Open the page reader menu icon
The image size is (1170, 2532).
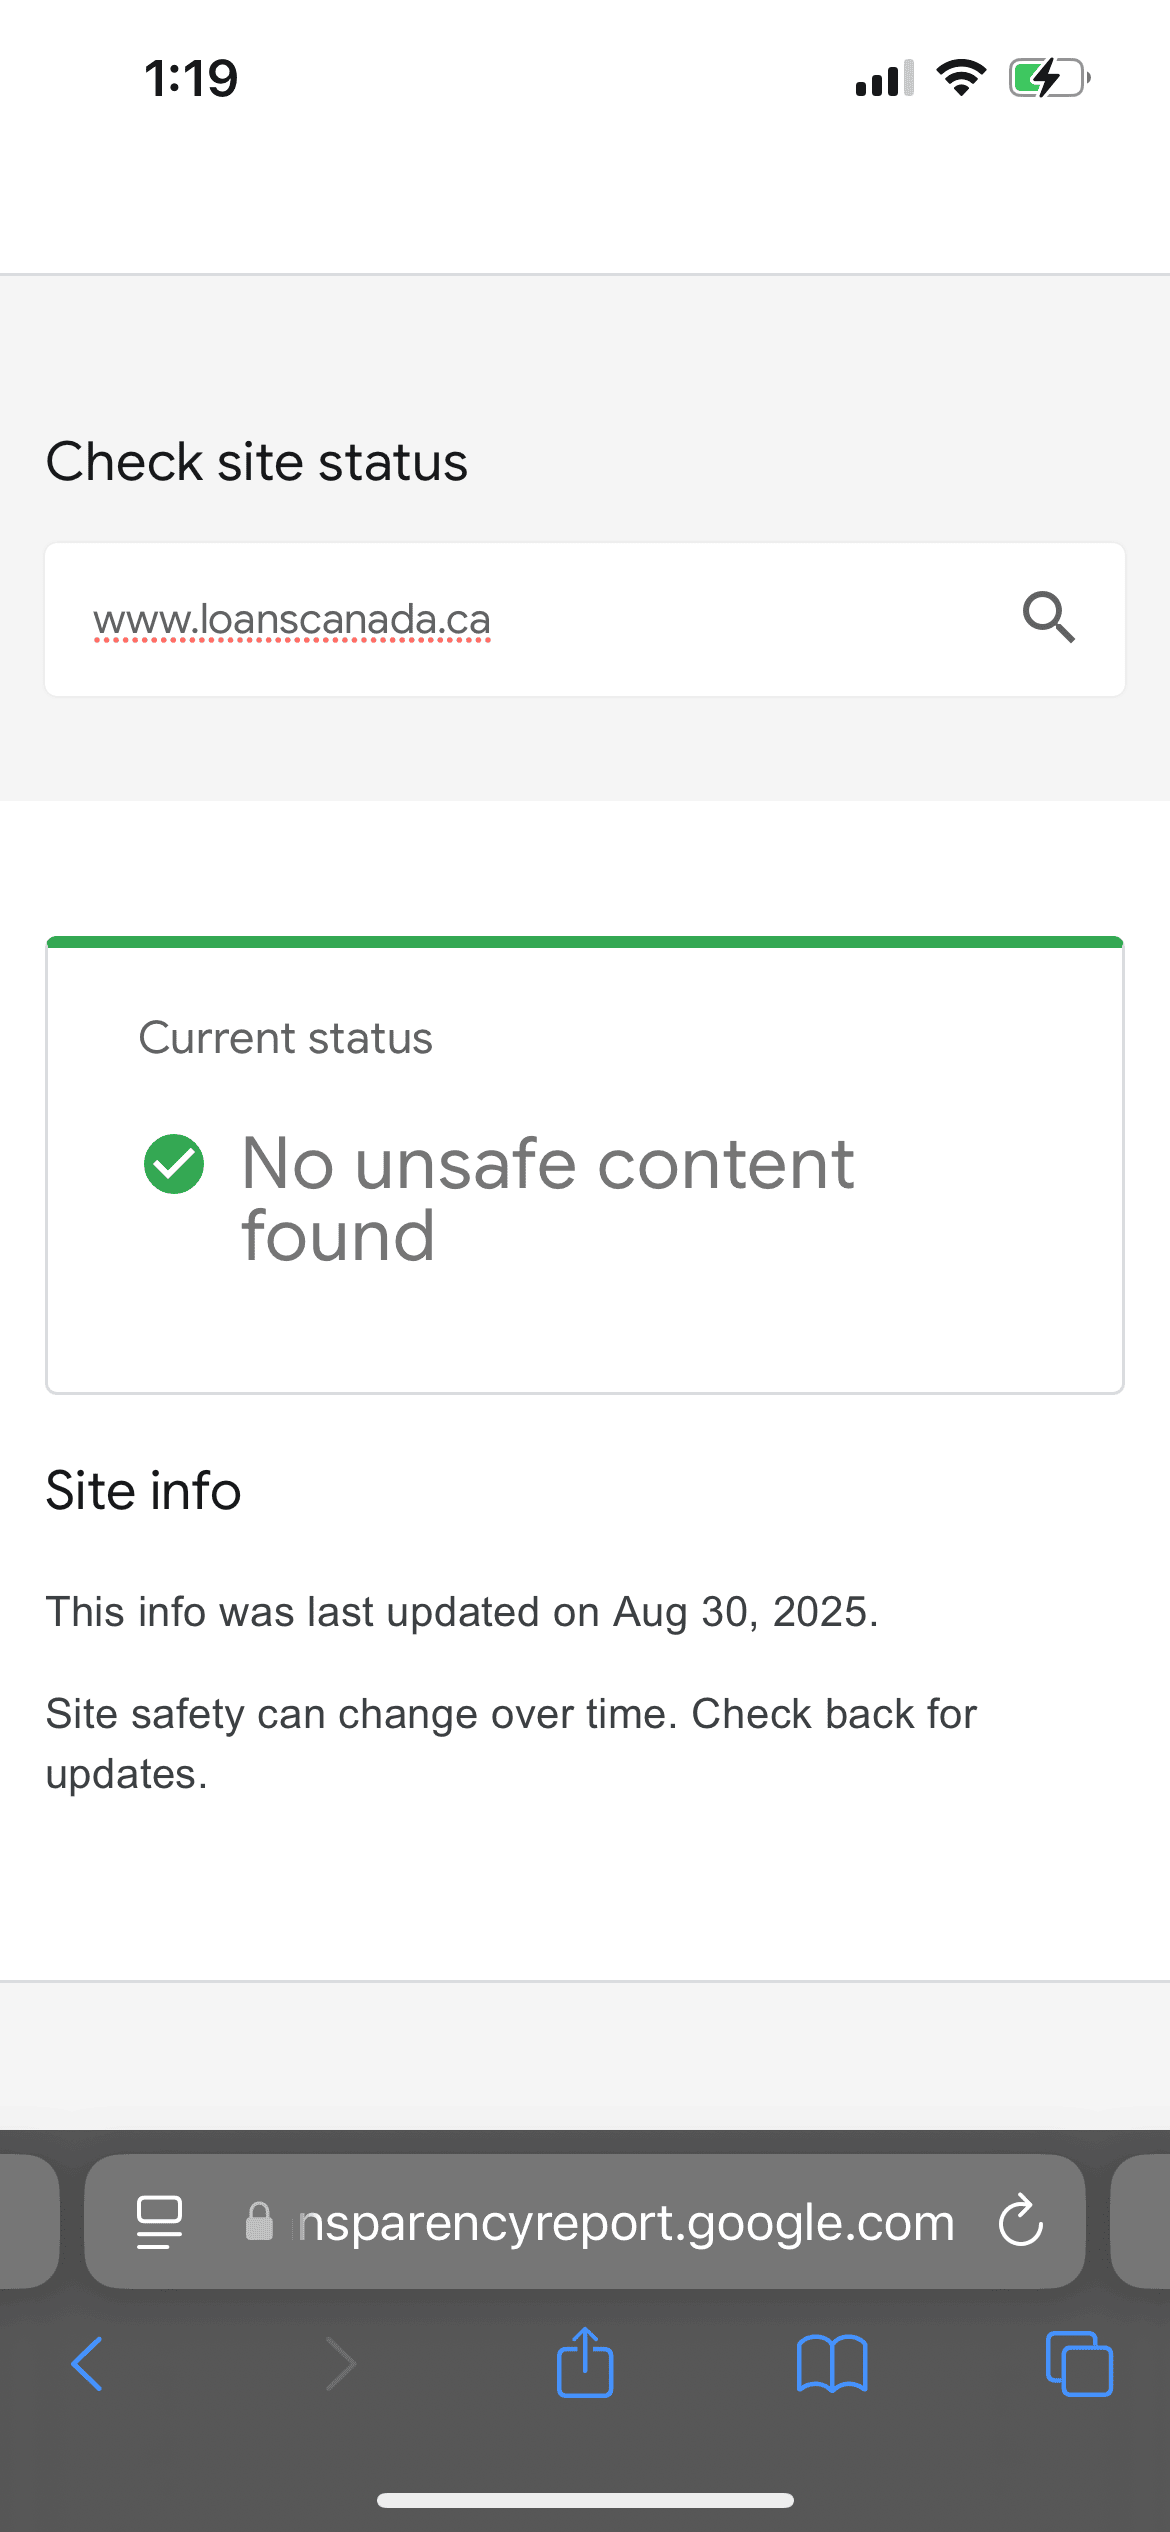[159, 2222]
